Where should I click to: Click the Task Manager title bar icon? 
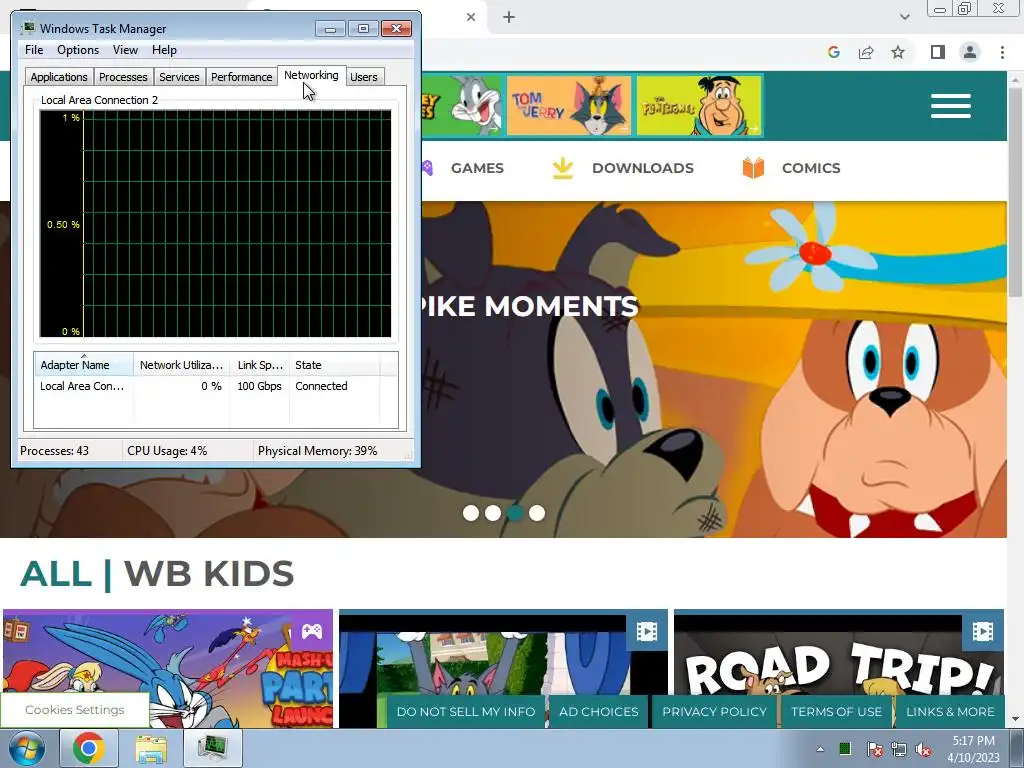pyautogui.click(x=28, y=28)
